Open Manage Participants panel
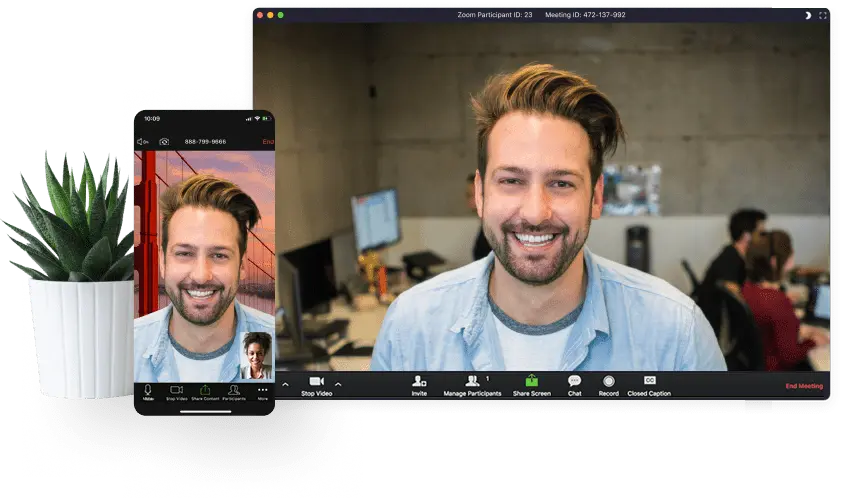 pos(472,382)
